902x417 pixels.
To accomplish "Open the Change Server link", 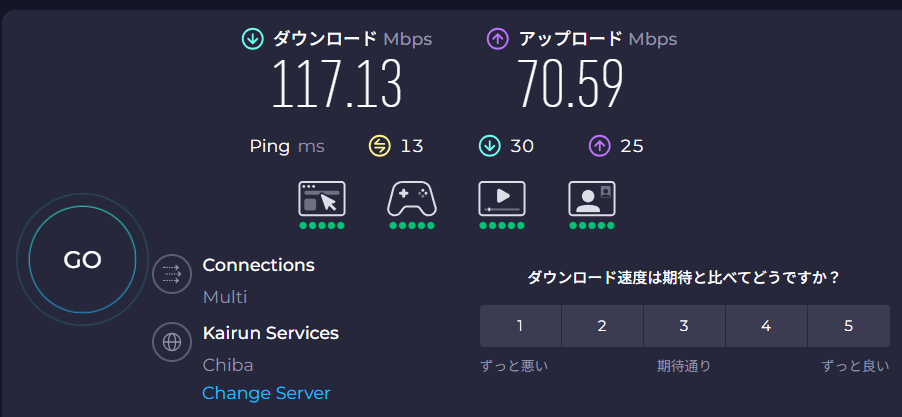I will [266, 393].
